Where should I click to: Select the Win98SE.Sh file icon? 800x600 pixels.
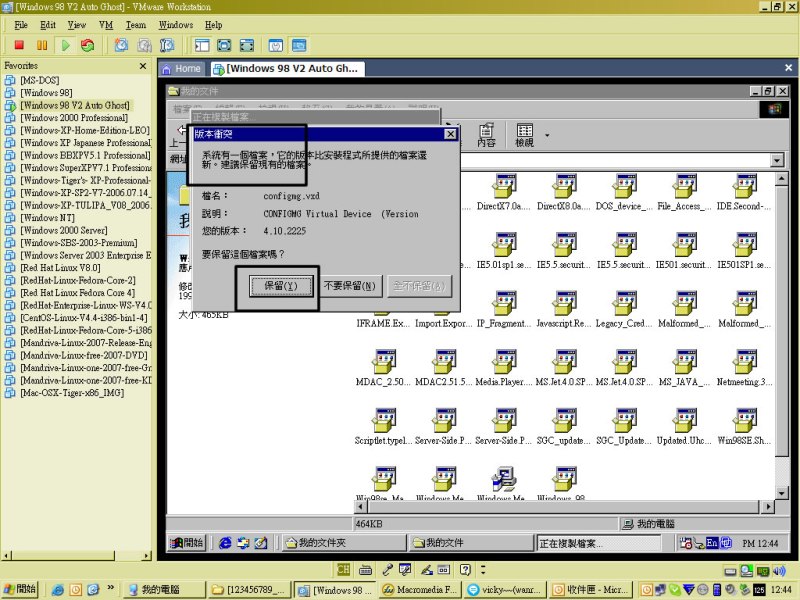[x=744, y=427]
